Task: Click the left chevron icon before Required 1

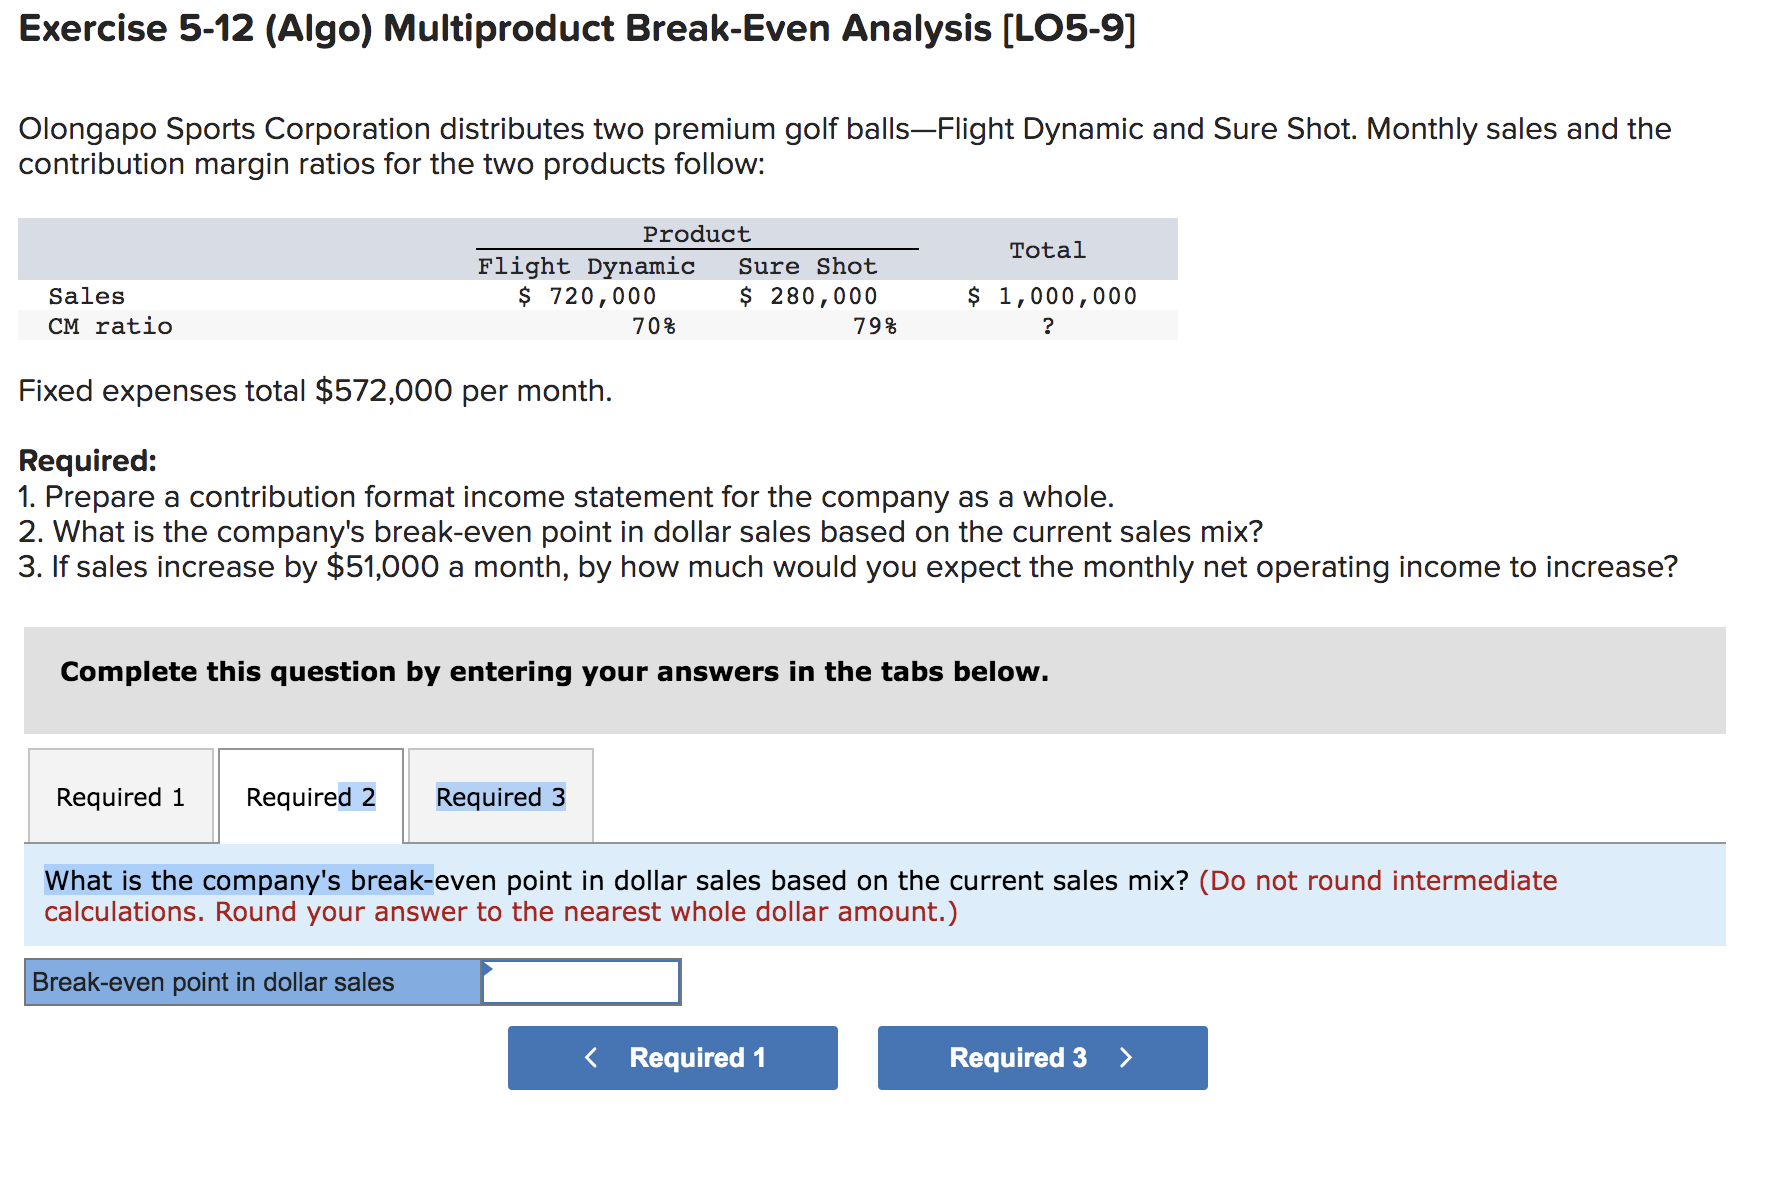Action: (x=591, y=1058)
